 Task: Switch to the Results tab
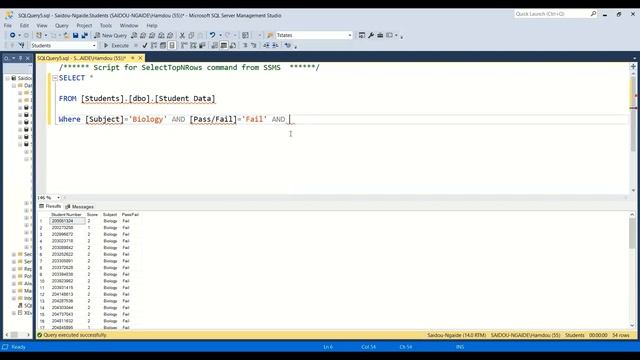tap(50, 207)
